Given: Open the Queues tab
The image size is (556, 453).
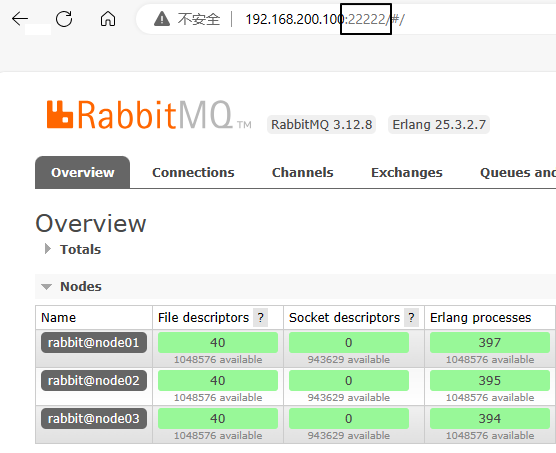Looking at the screenshot, I should coord(518,173).
